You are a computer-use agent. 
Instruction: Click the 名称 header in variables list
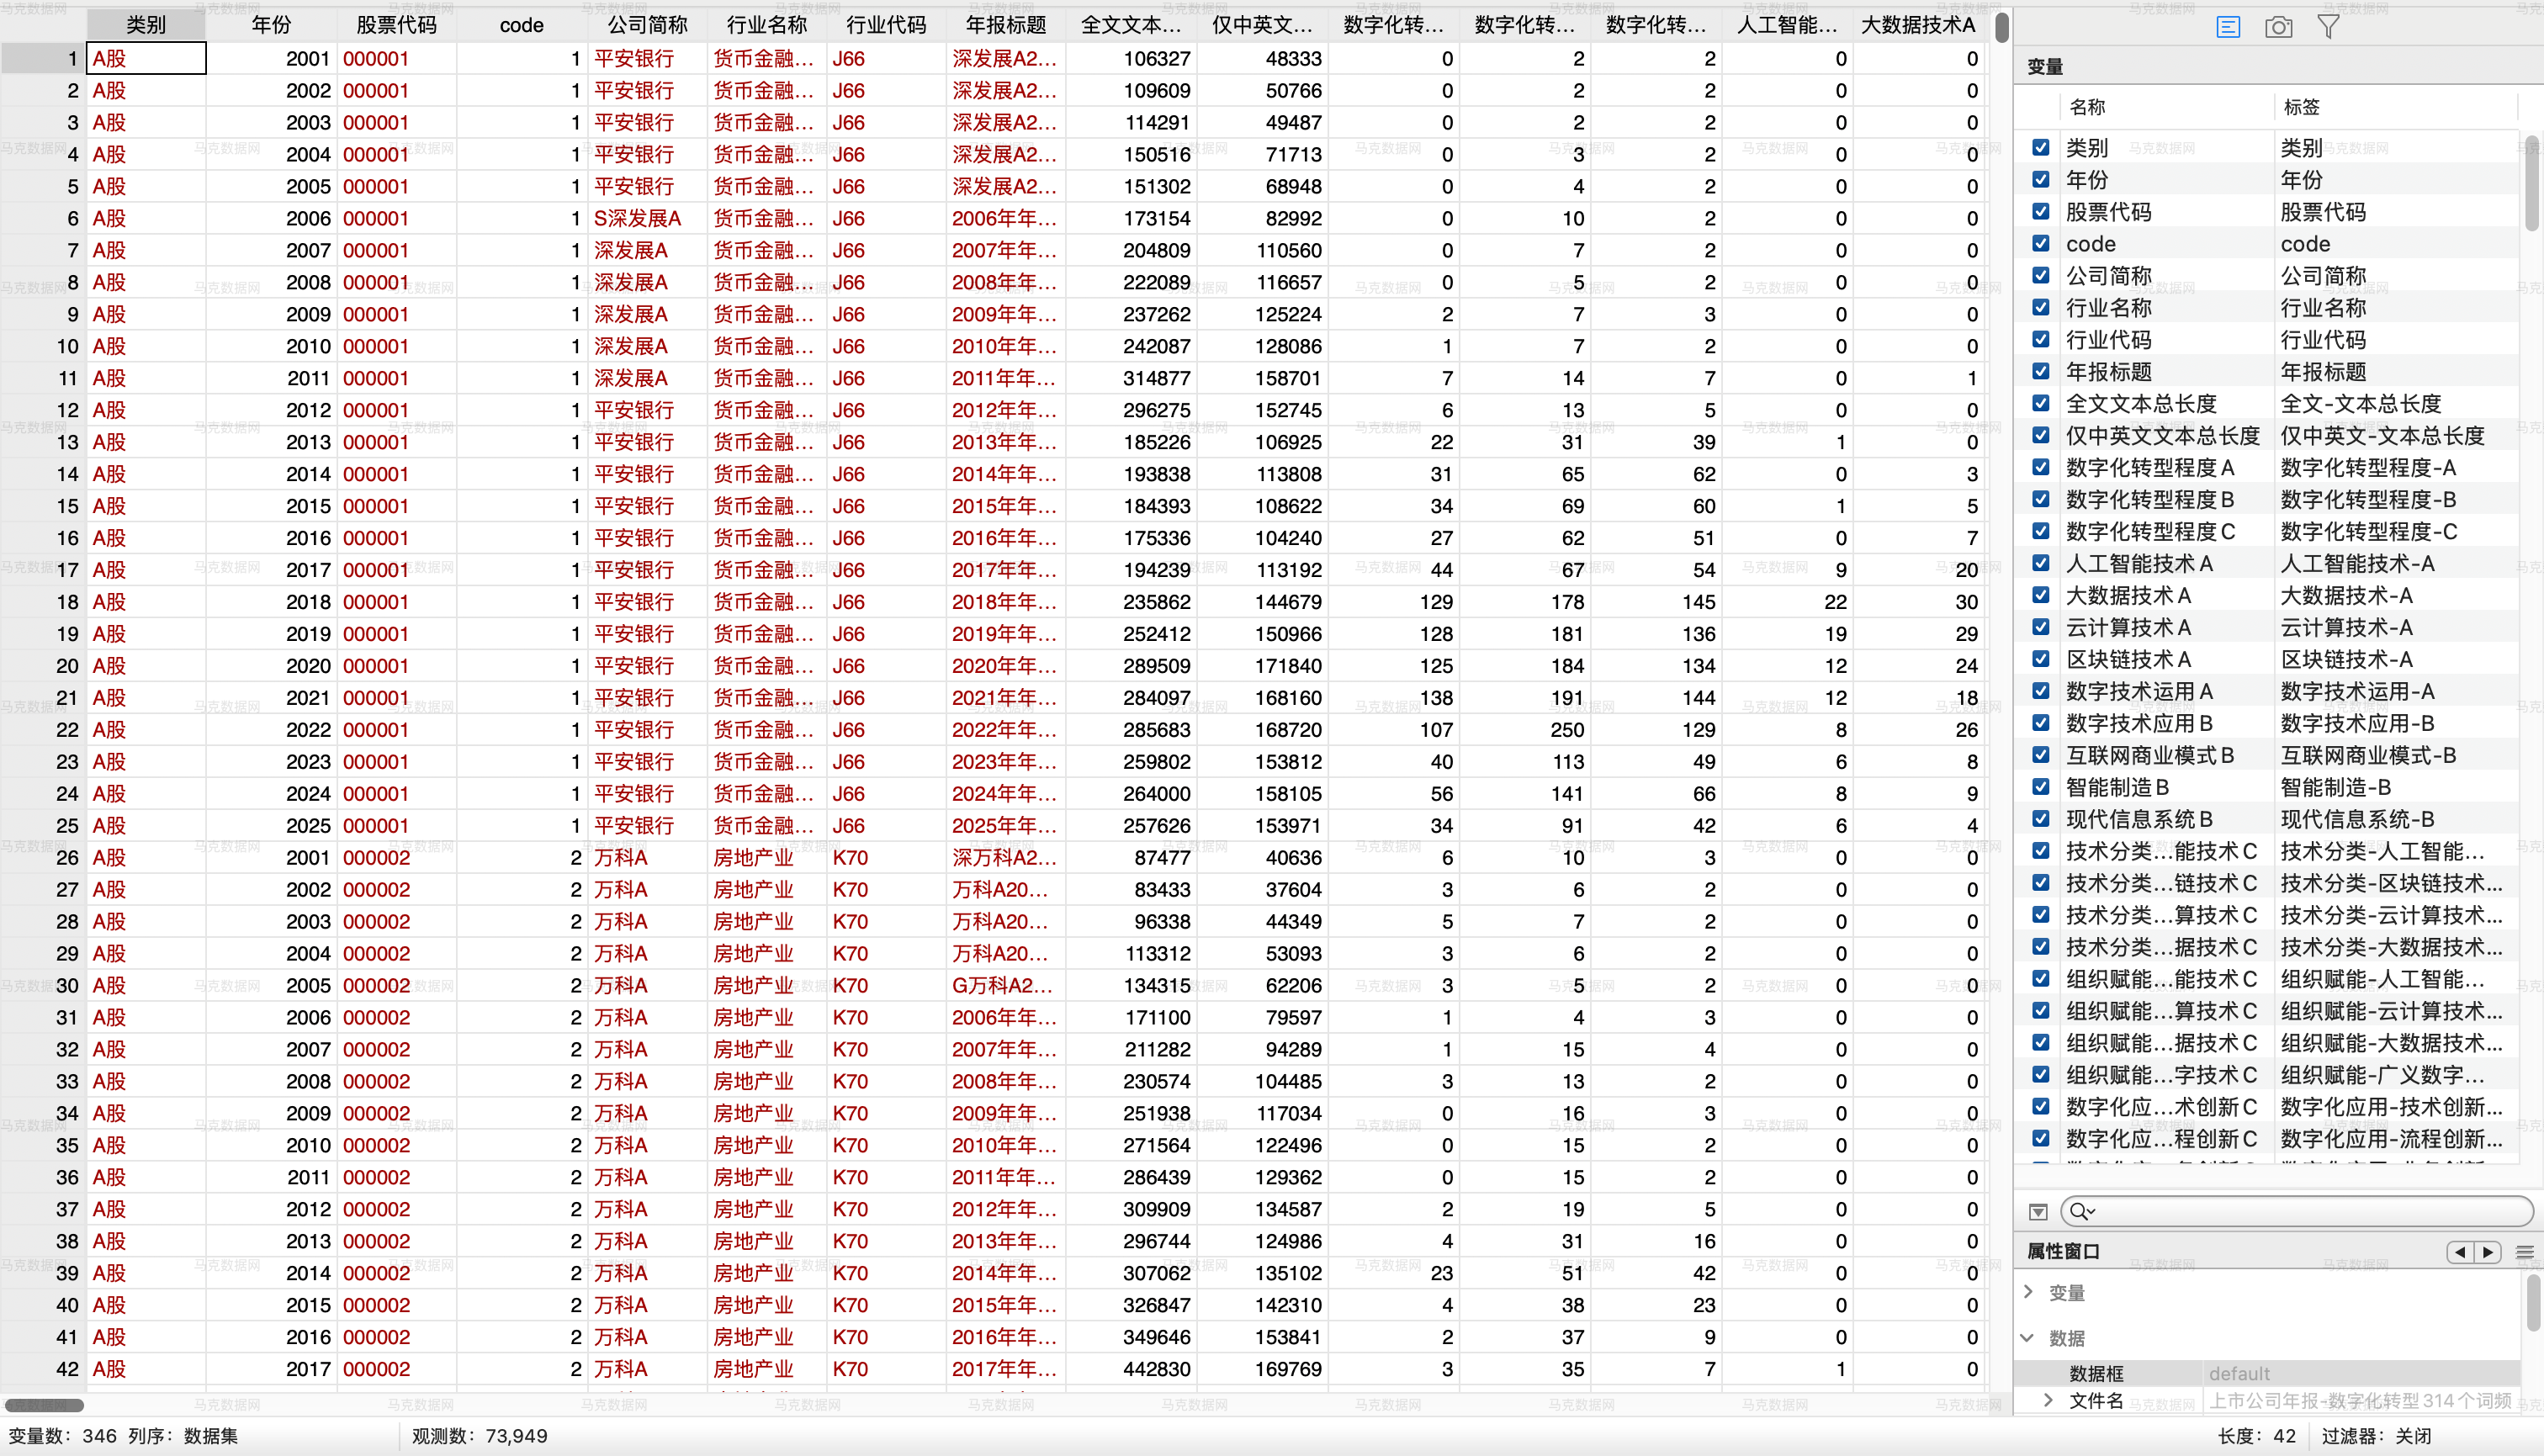tap(2087, 107)
